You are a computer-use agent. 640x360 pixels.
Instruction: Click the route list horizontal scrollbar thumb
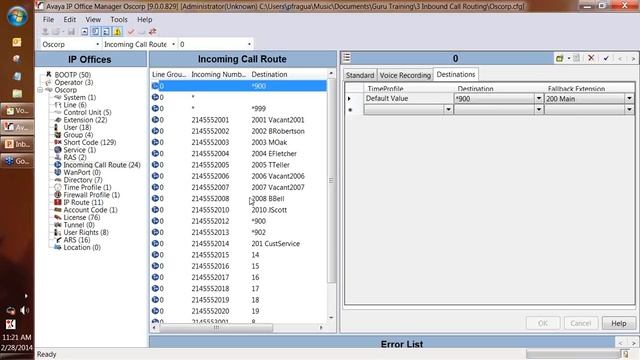click(216, 327)
